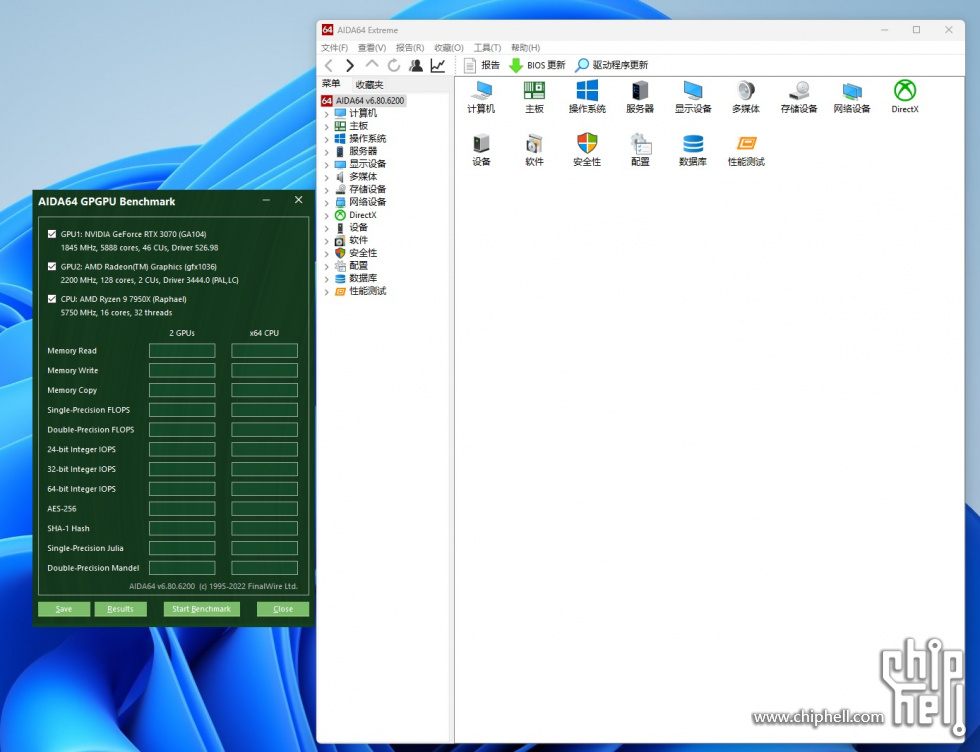Click BIOS 更新 toolbar button
The width and height of the screenshot is (980, 752).
pos(538,65)
